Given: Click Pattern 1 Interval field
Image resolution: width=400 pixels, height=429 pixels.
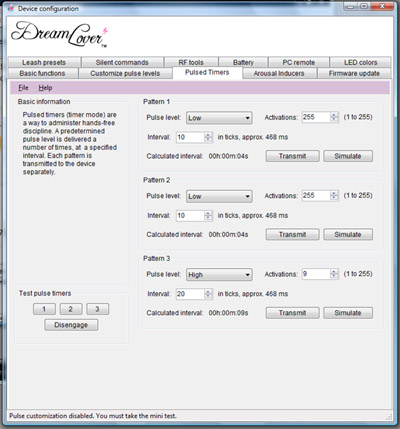Looking at the screenshot, I should [x=190, y=137].
